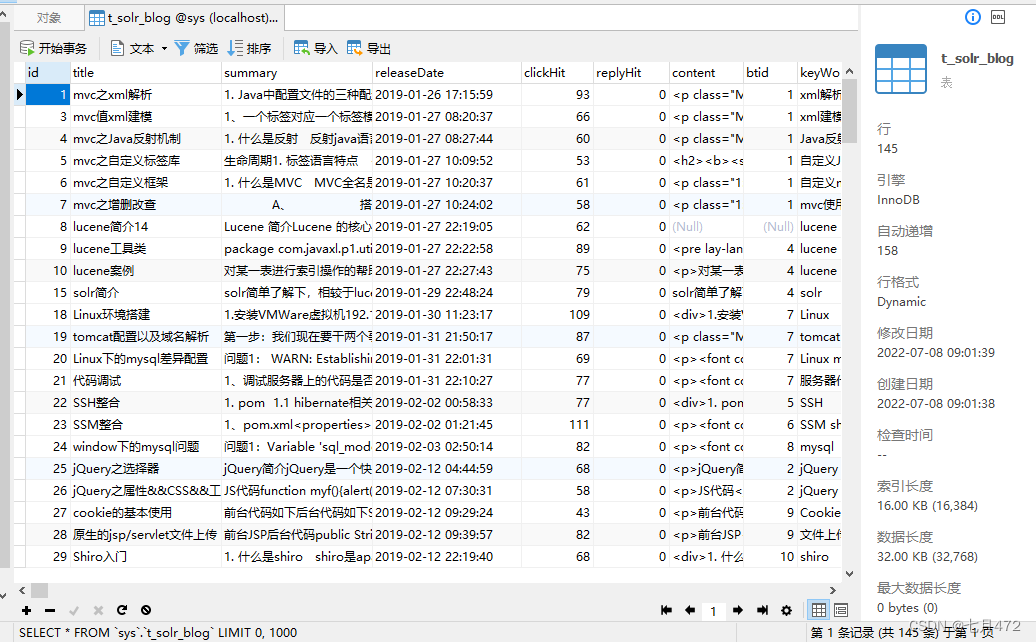Refresh the table data
This screenshot has height=642, width=1036.
point(122,610)
